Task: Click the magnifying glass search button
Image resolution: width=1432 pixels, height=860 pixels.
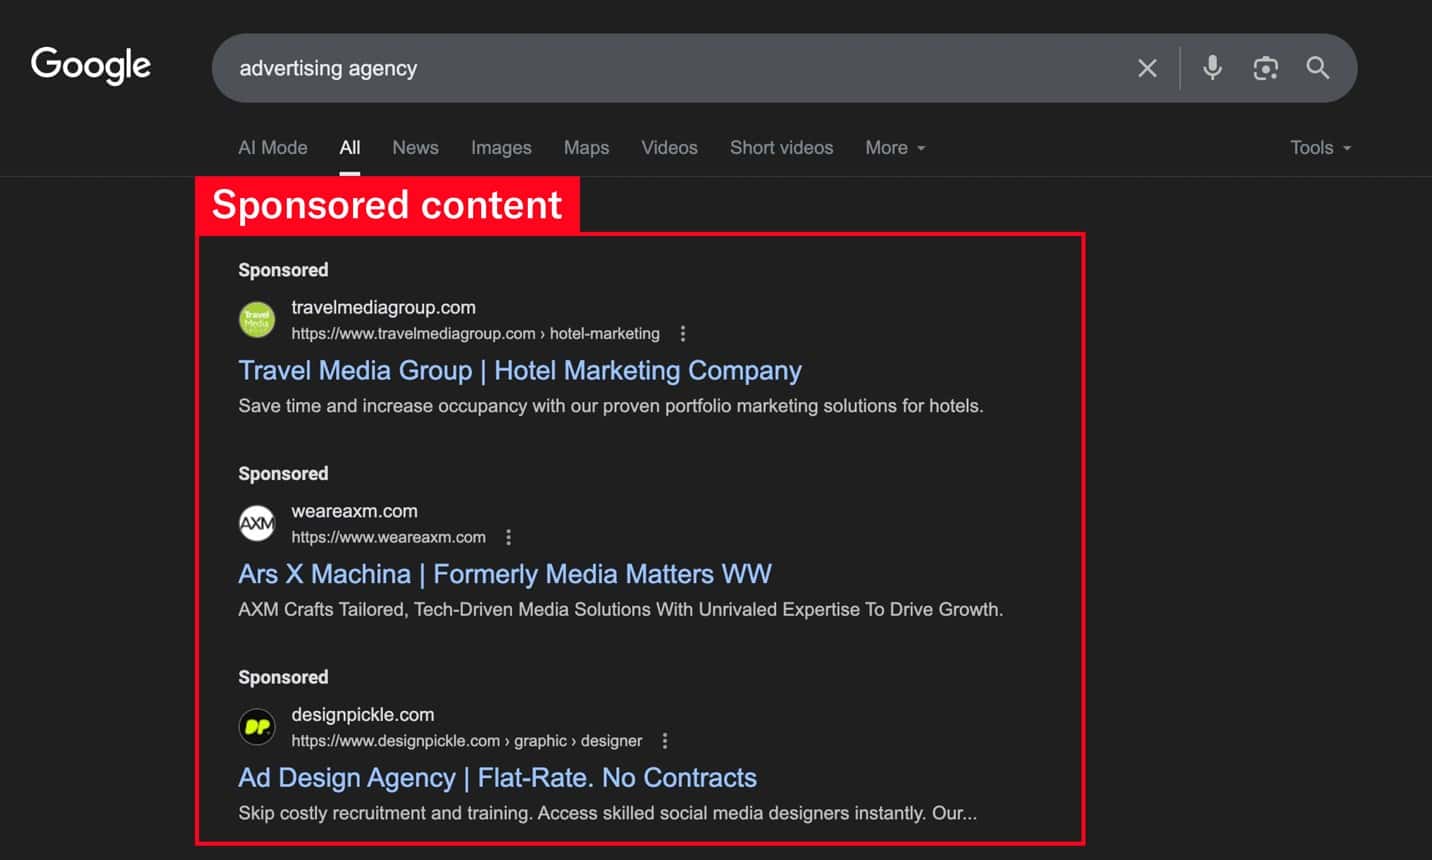Action: (x=1318, y=68)
